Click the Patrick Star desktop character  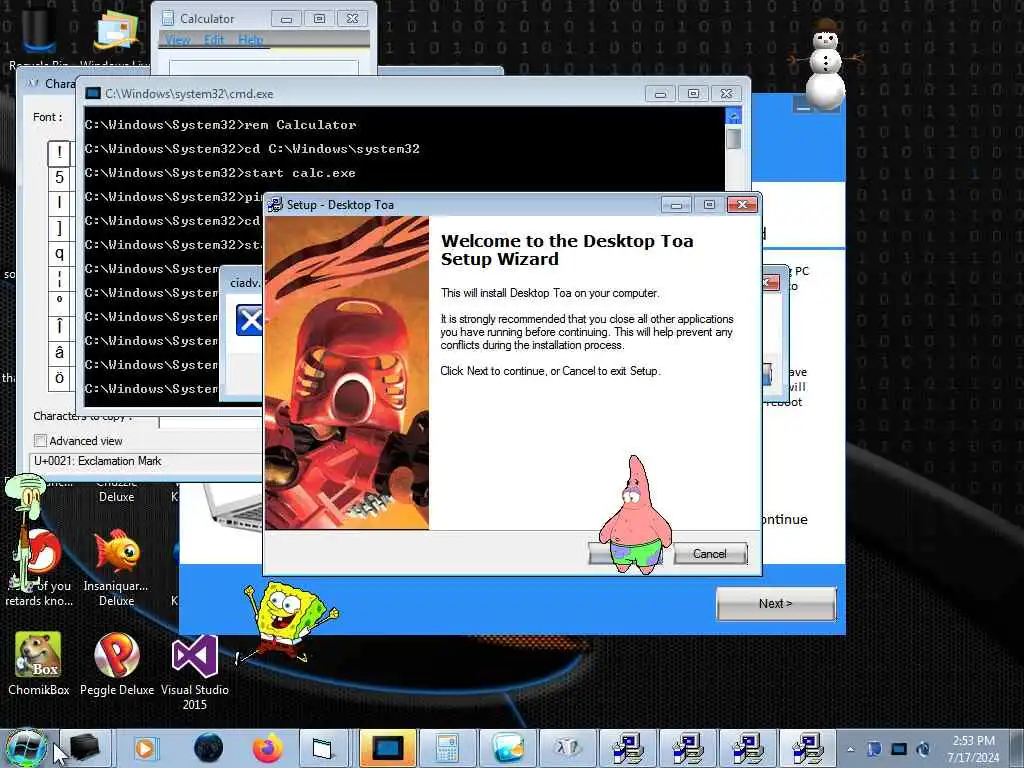pos(635,516)
